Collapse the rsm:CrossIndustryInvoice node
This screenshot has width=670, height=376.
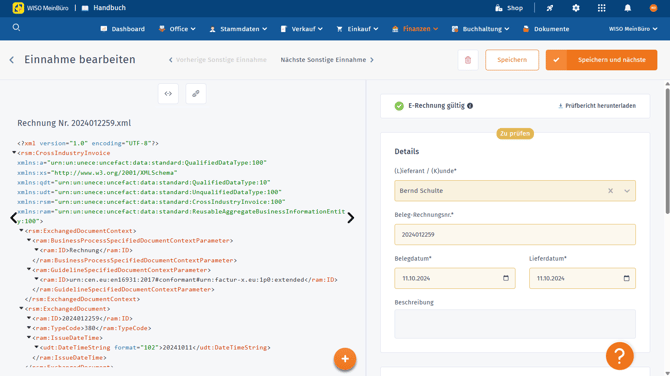pos(14,153)
